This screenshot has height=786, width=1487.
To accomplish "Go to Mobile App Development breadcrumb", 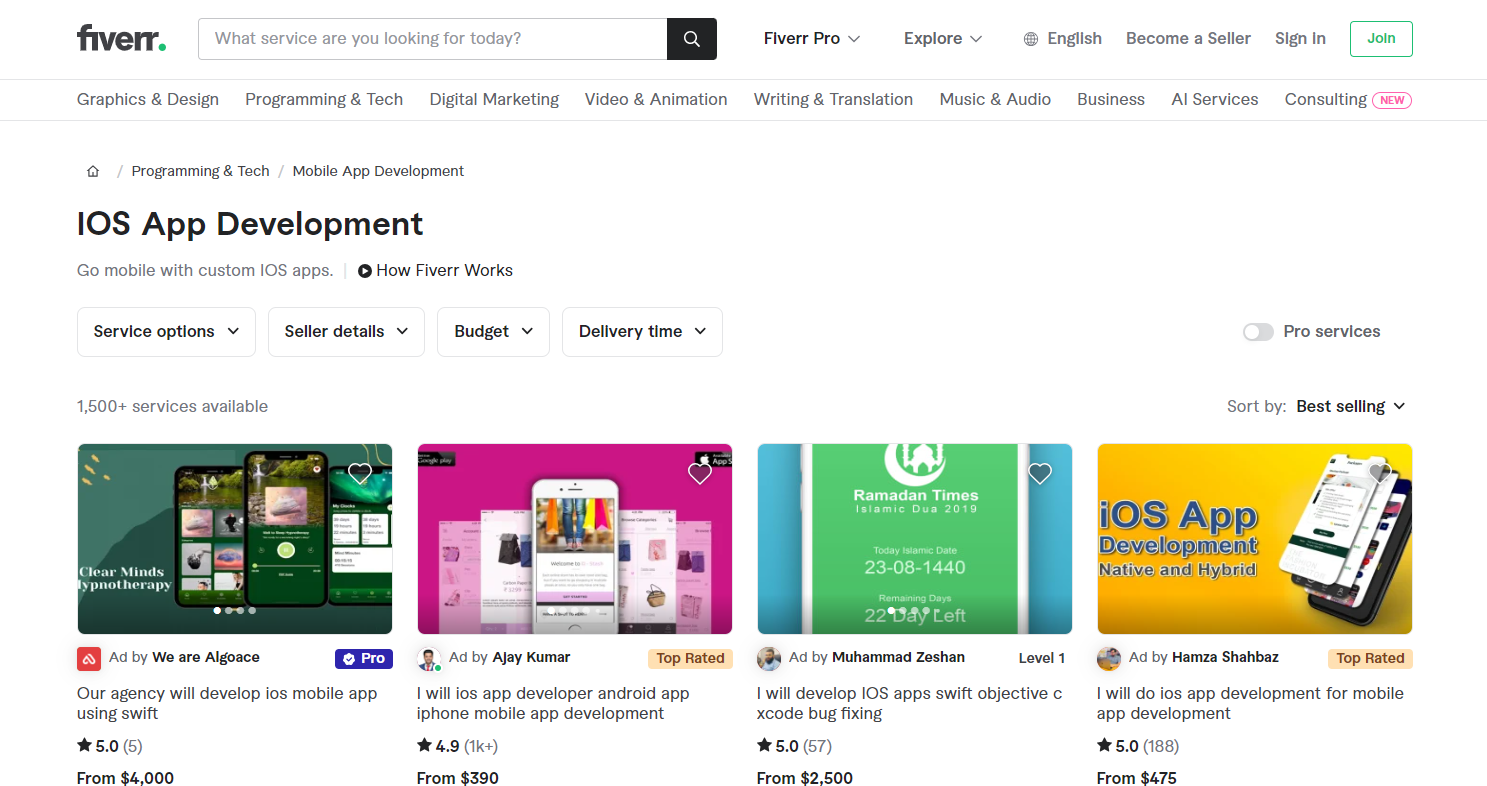I will pyautogui.click(x=378, y=171).
